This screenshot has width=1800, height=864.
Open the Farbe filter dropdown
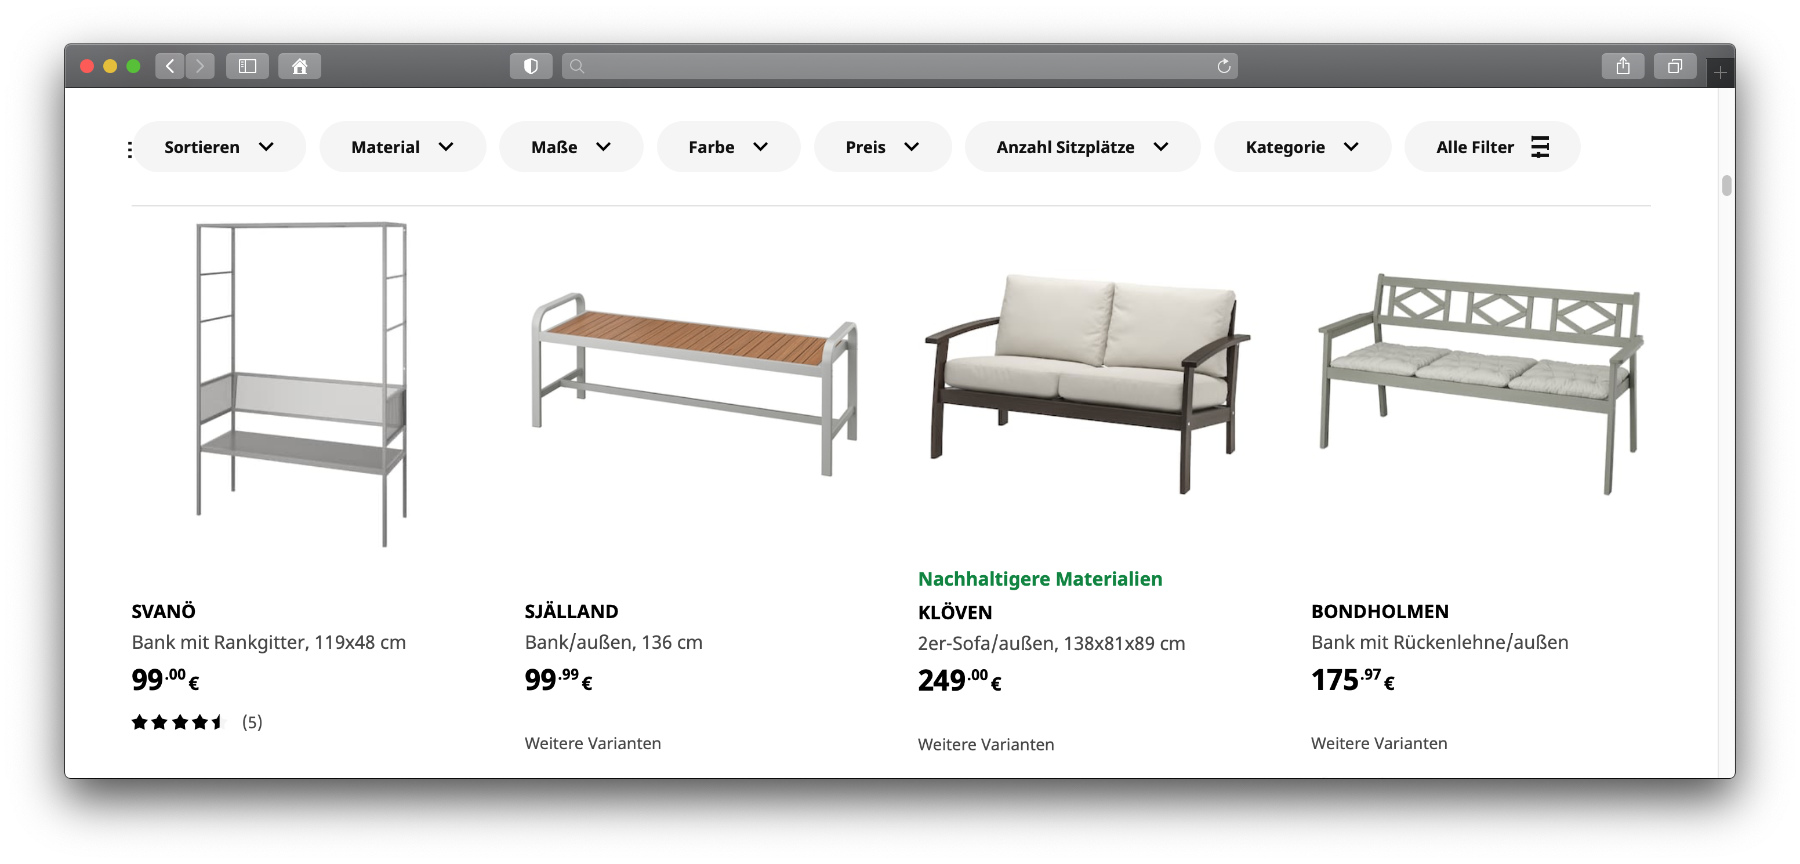click(729, 147)
